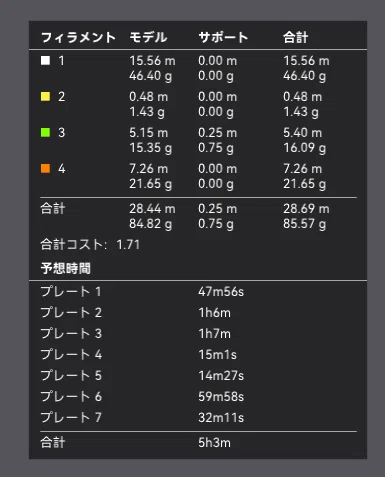Click the 合計コスト value 1.71
The image size is (385, 477).
click(x=128, y=245)
